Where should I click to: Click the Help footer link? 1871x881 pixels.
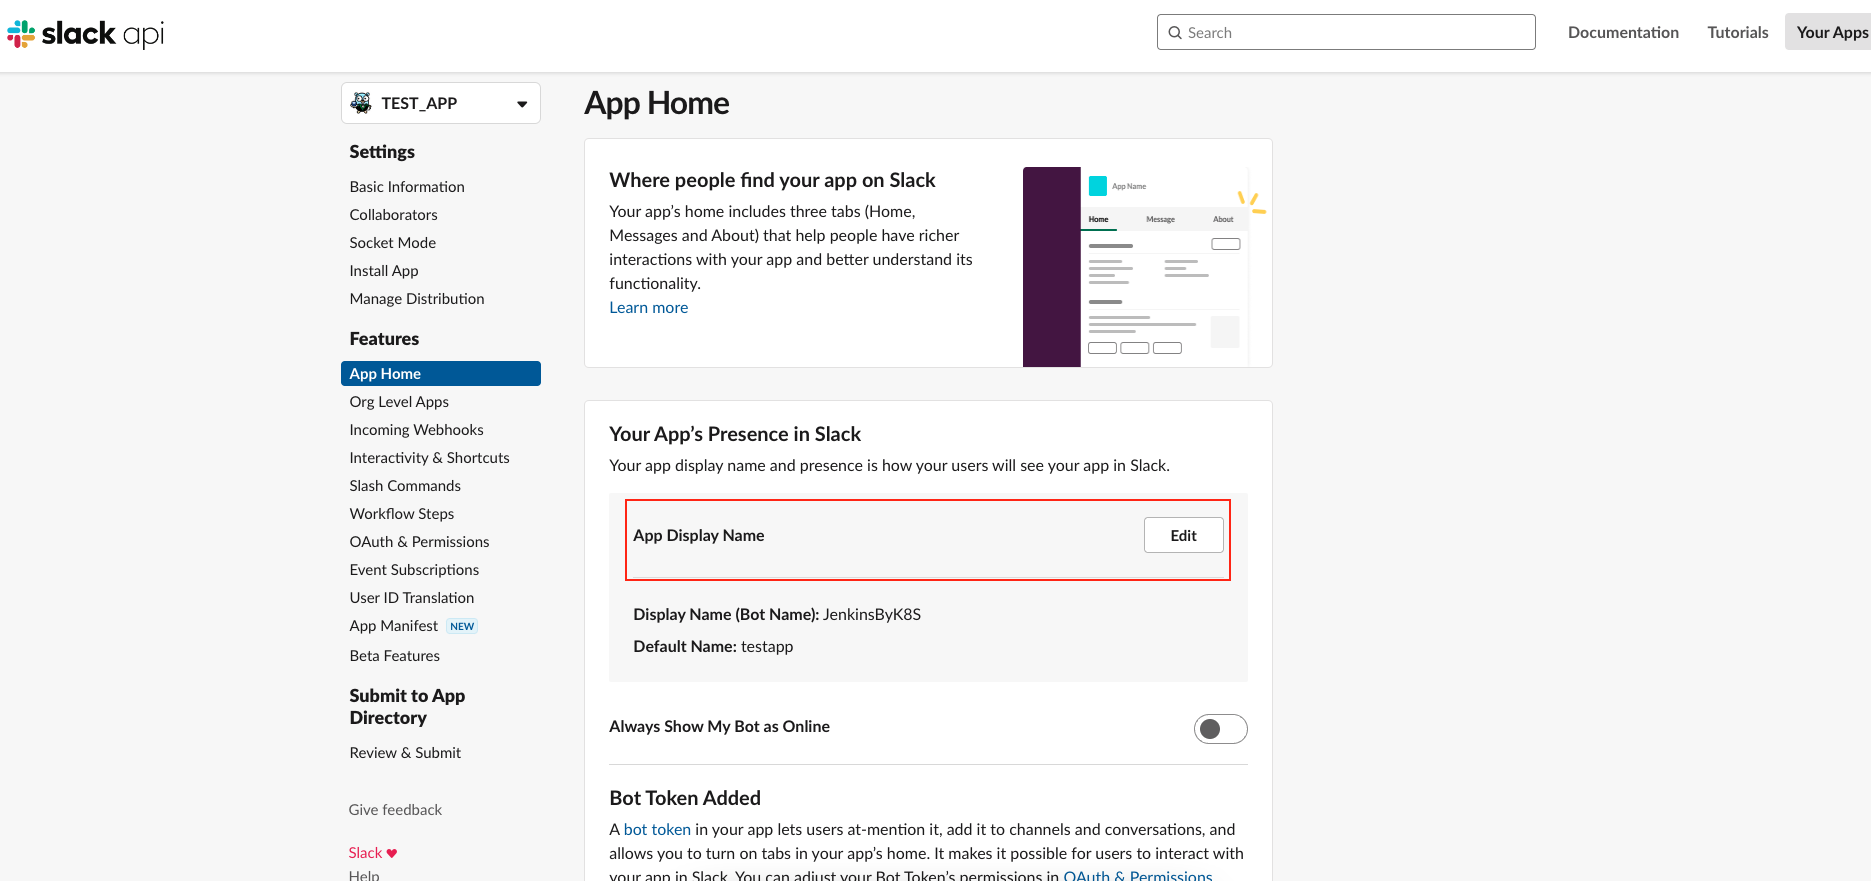click(x=364, y=875)
